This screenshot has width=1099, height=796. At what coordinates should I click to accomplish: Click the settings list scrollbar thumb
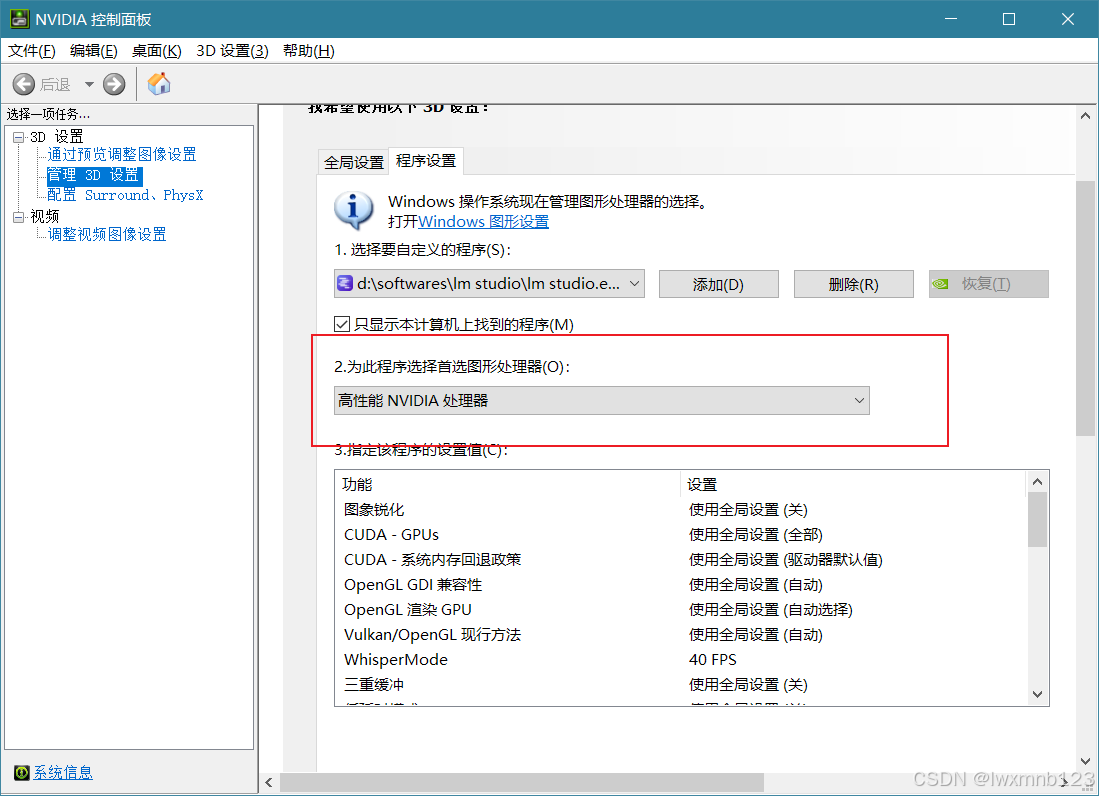pyautogui.click(x=1037, y=519)
